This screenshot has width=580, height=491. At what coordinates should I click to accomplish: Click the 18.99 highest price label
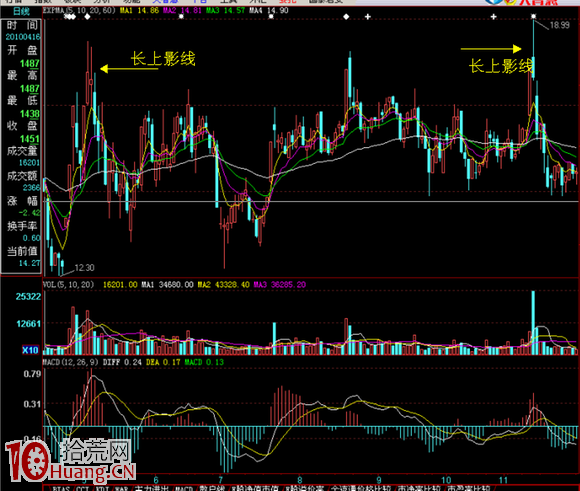560,25
